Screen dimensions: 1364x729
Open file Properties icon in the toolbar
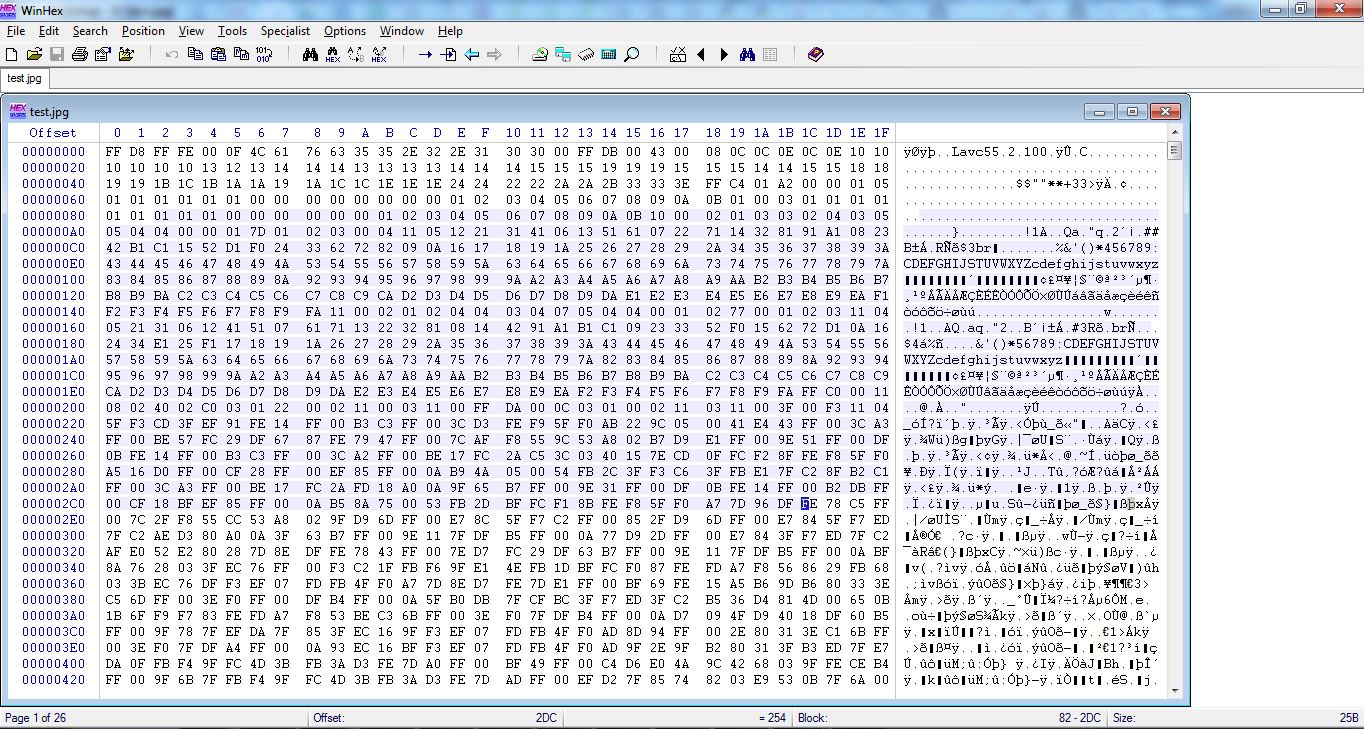click(102, 54)
